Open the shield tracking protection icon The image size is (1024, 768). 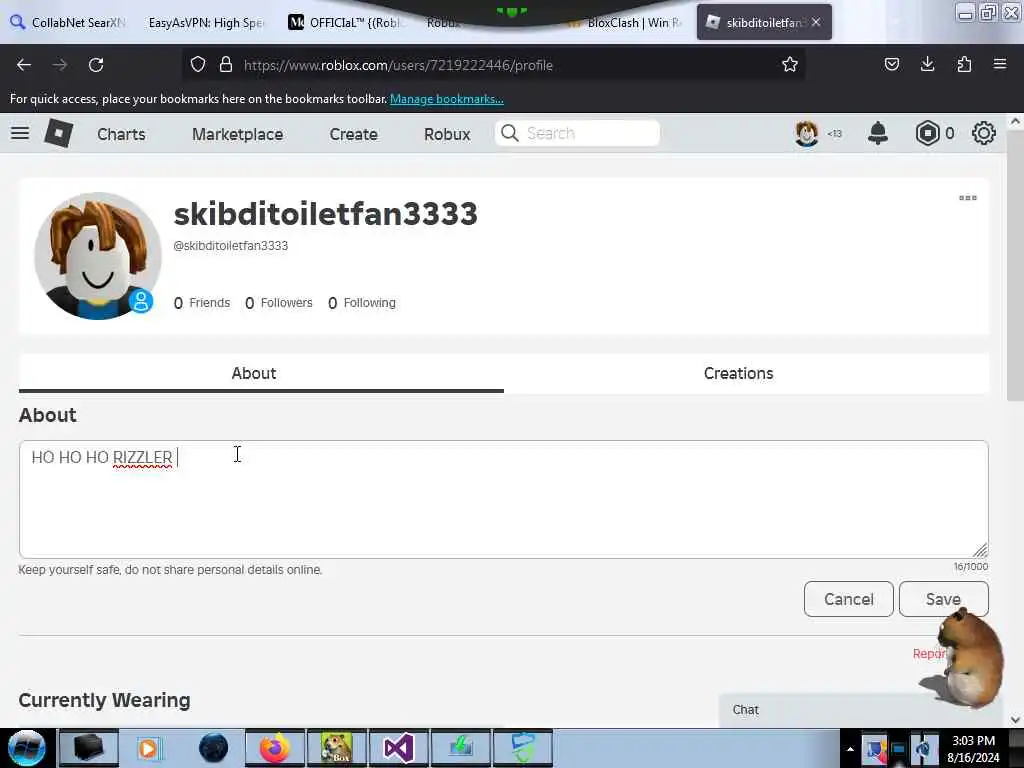(x=198, y=65)
